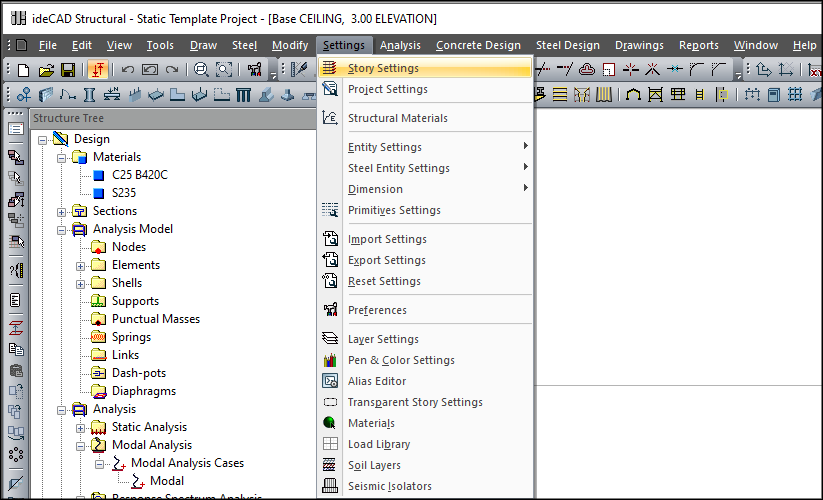Click the Open folder toolbar icon
The height and width of the screenshot is (500, 823).
tap(46, 69)
